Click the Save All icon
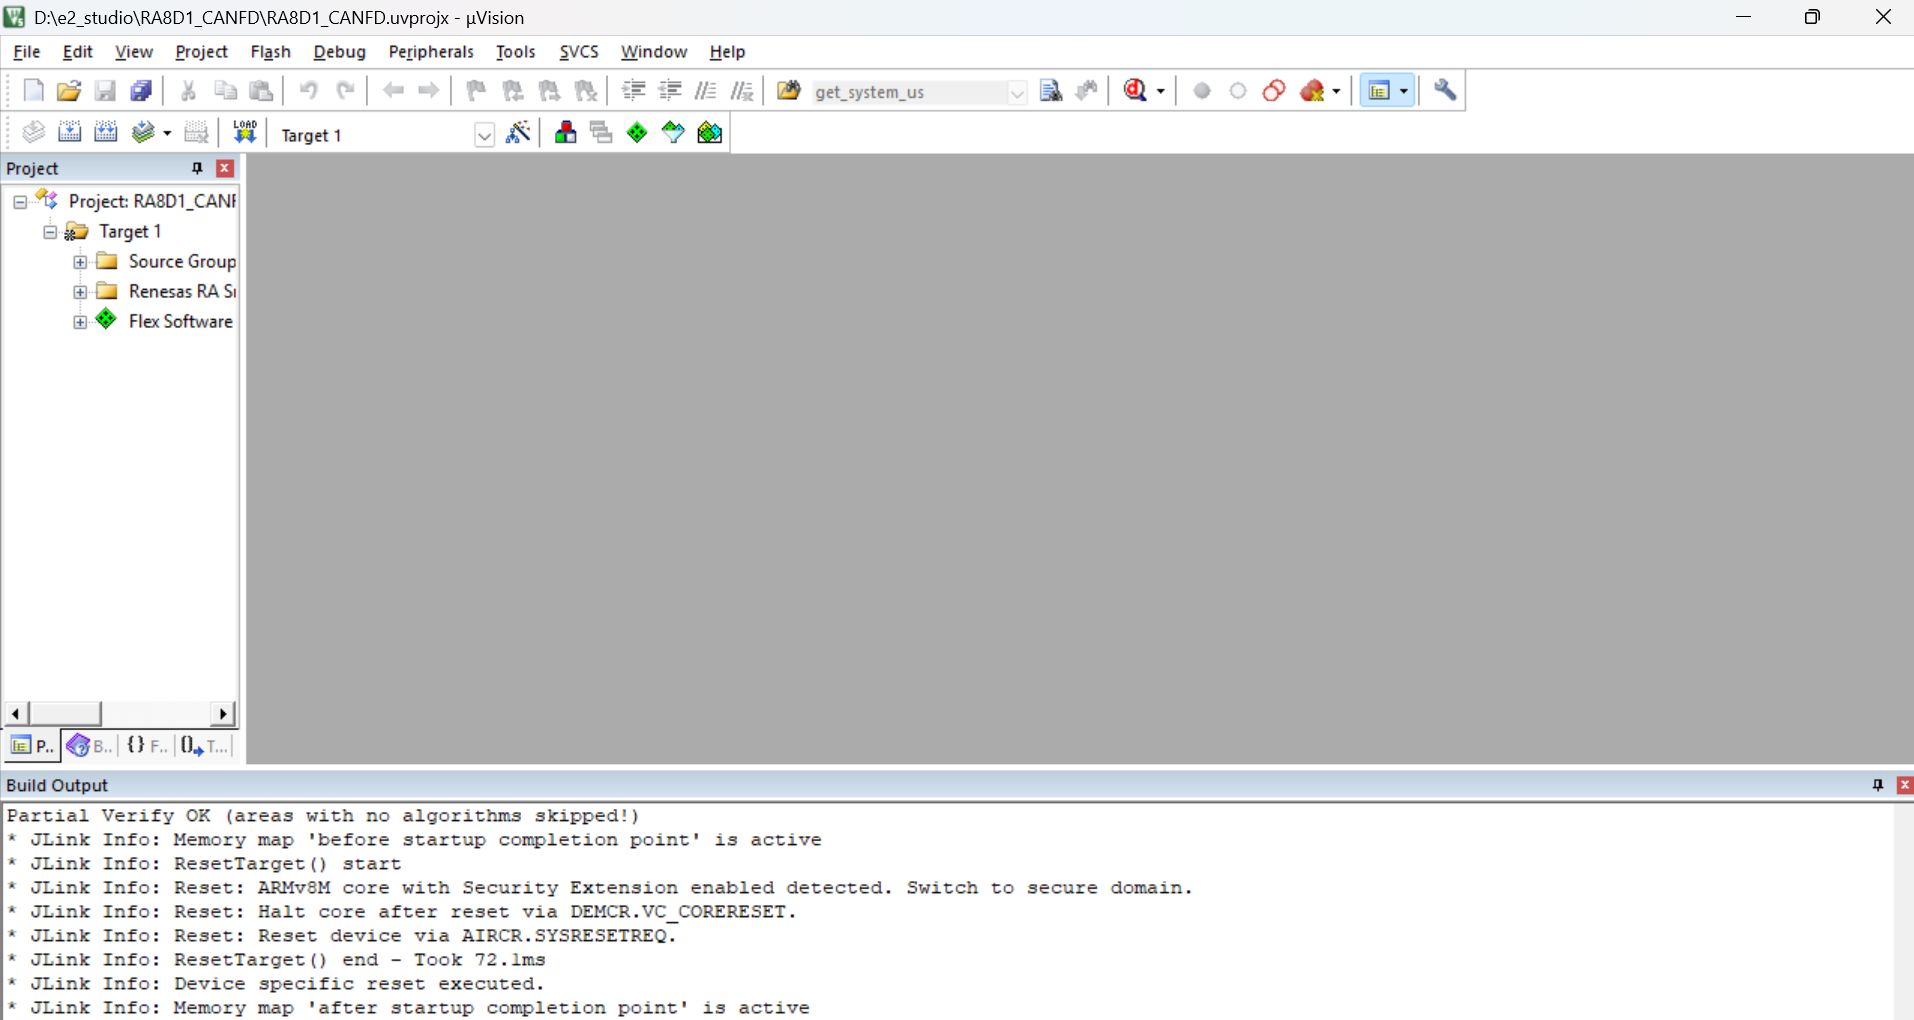Screen dimensions: 1914x1020 tap(141, 91)
